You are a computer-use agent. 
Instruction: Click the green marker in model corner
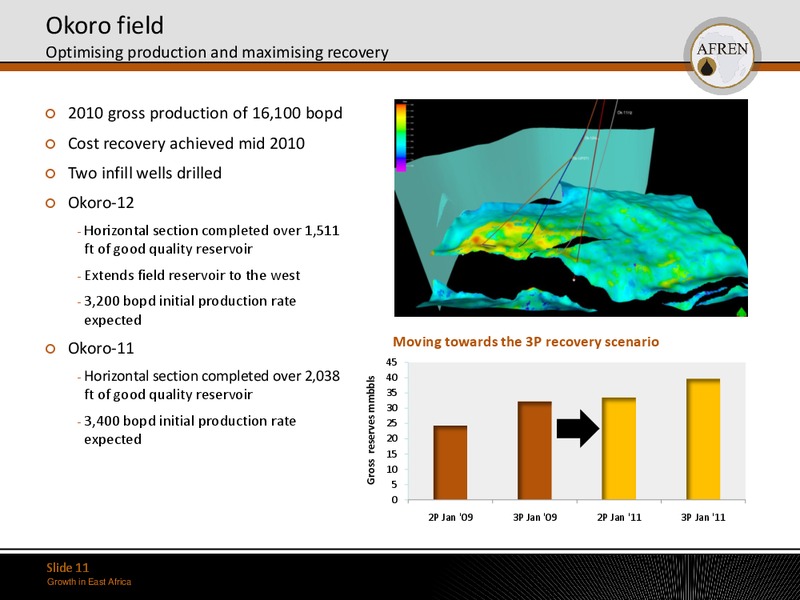coord(742,312)
